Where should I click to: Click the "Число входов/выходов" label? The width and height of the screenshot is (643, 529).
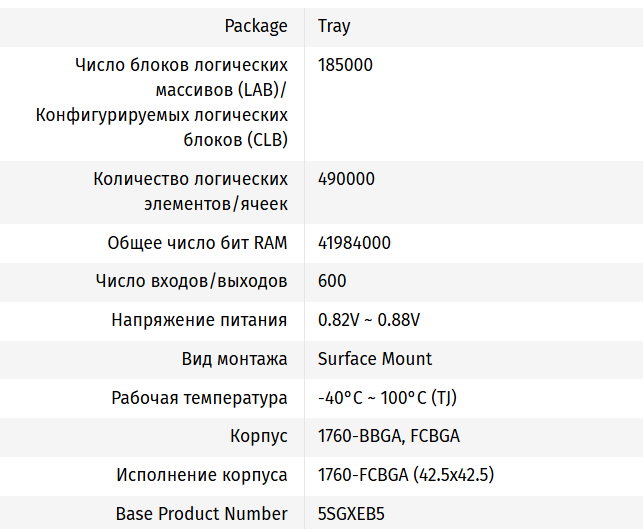(x=191, y=281)
